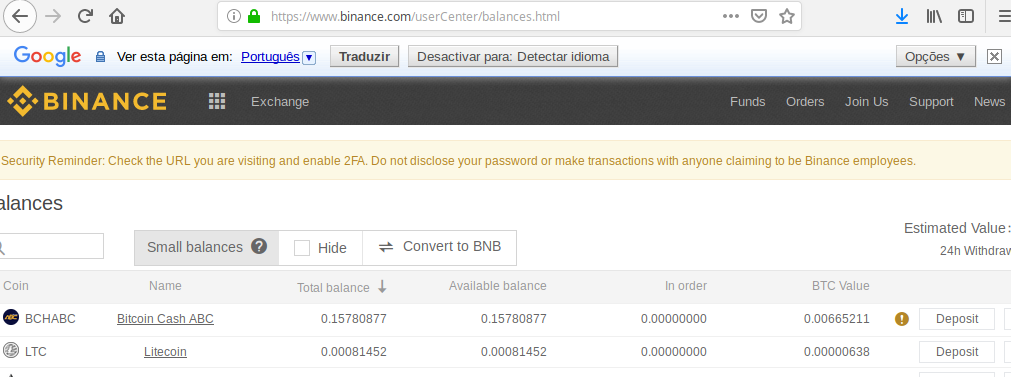Image resolution: width=1011 pixels, height=377 pixels.
Task: Click the BCHABC warning exclamation icon
Action: 902,318
